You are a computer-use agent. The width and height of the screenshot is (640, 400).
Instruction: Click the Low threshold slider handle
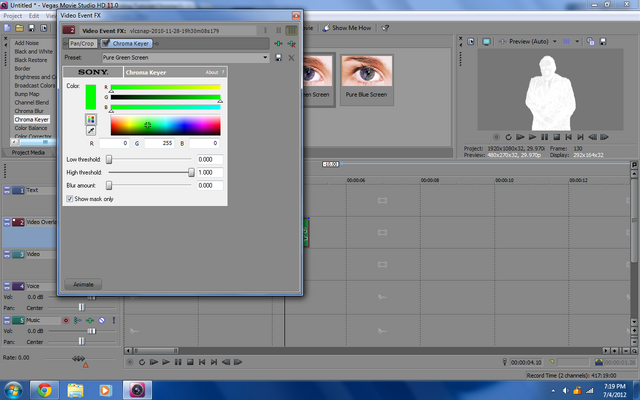click(109, 159)
